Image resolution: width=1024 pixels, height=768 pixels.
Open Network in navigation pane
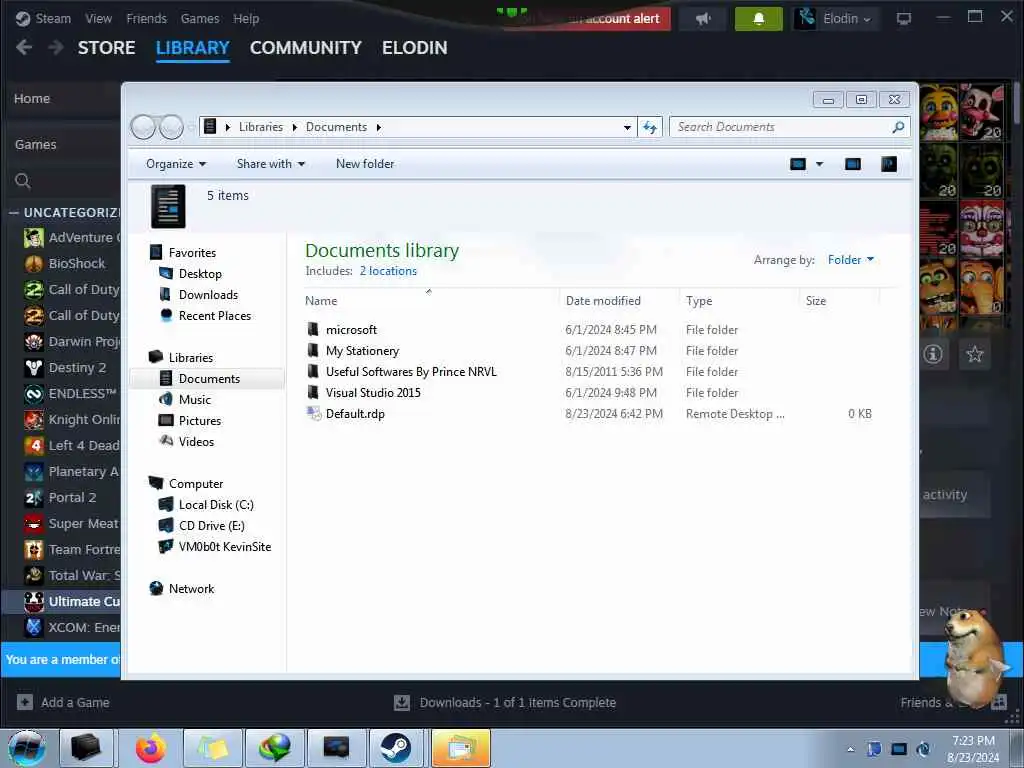191,588
